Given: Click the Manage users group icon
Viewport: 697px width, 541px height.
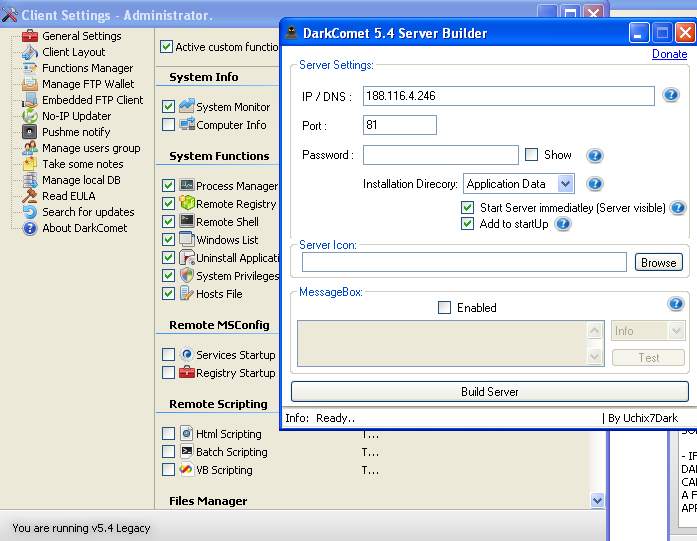Looking at the screenshot, I should coord(30,148).
